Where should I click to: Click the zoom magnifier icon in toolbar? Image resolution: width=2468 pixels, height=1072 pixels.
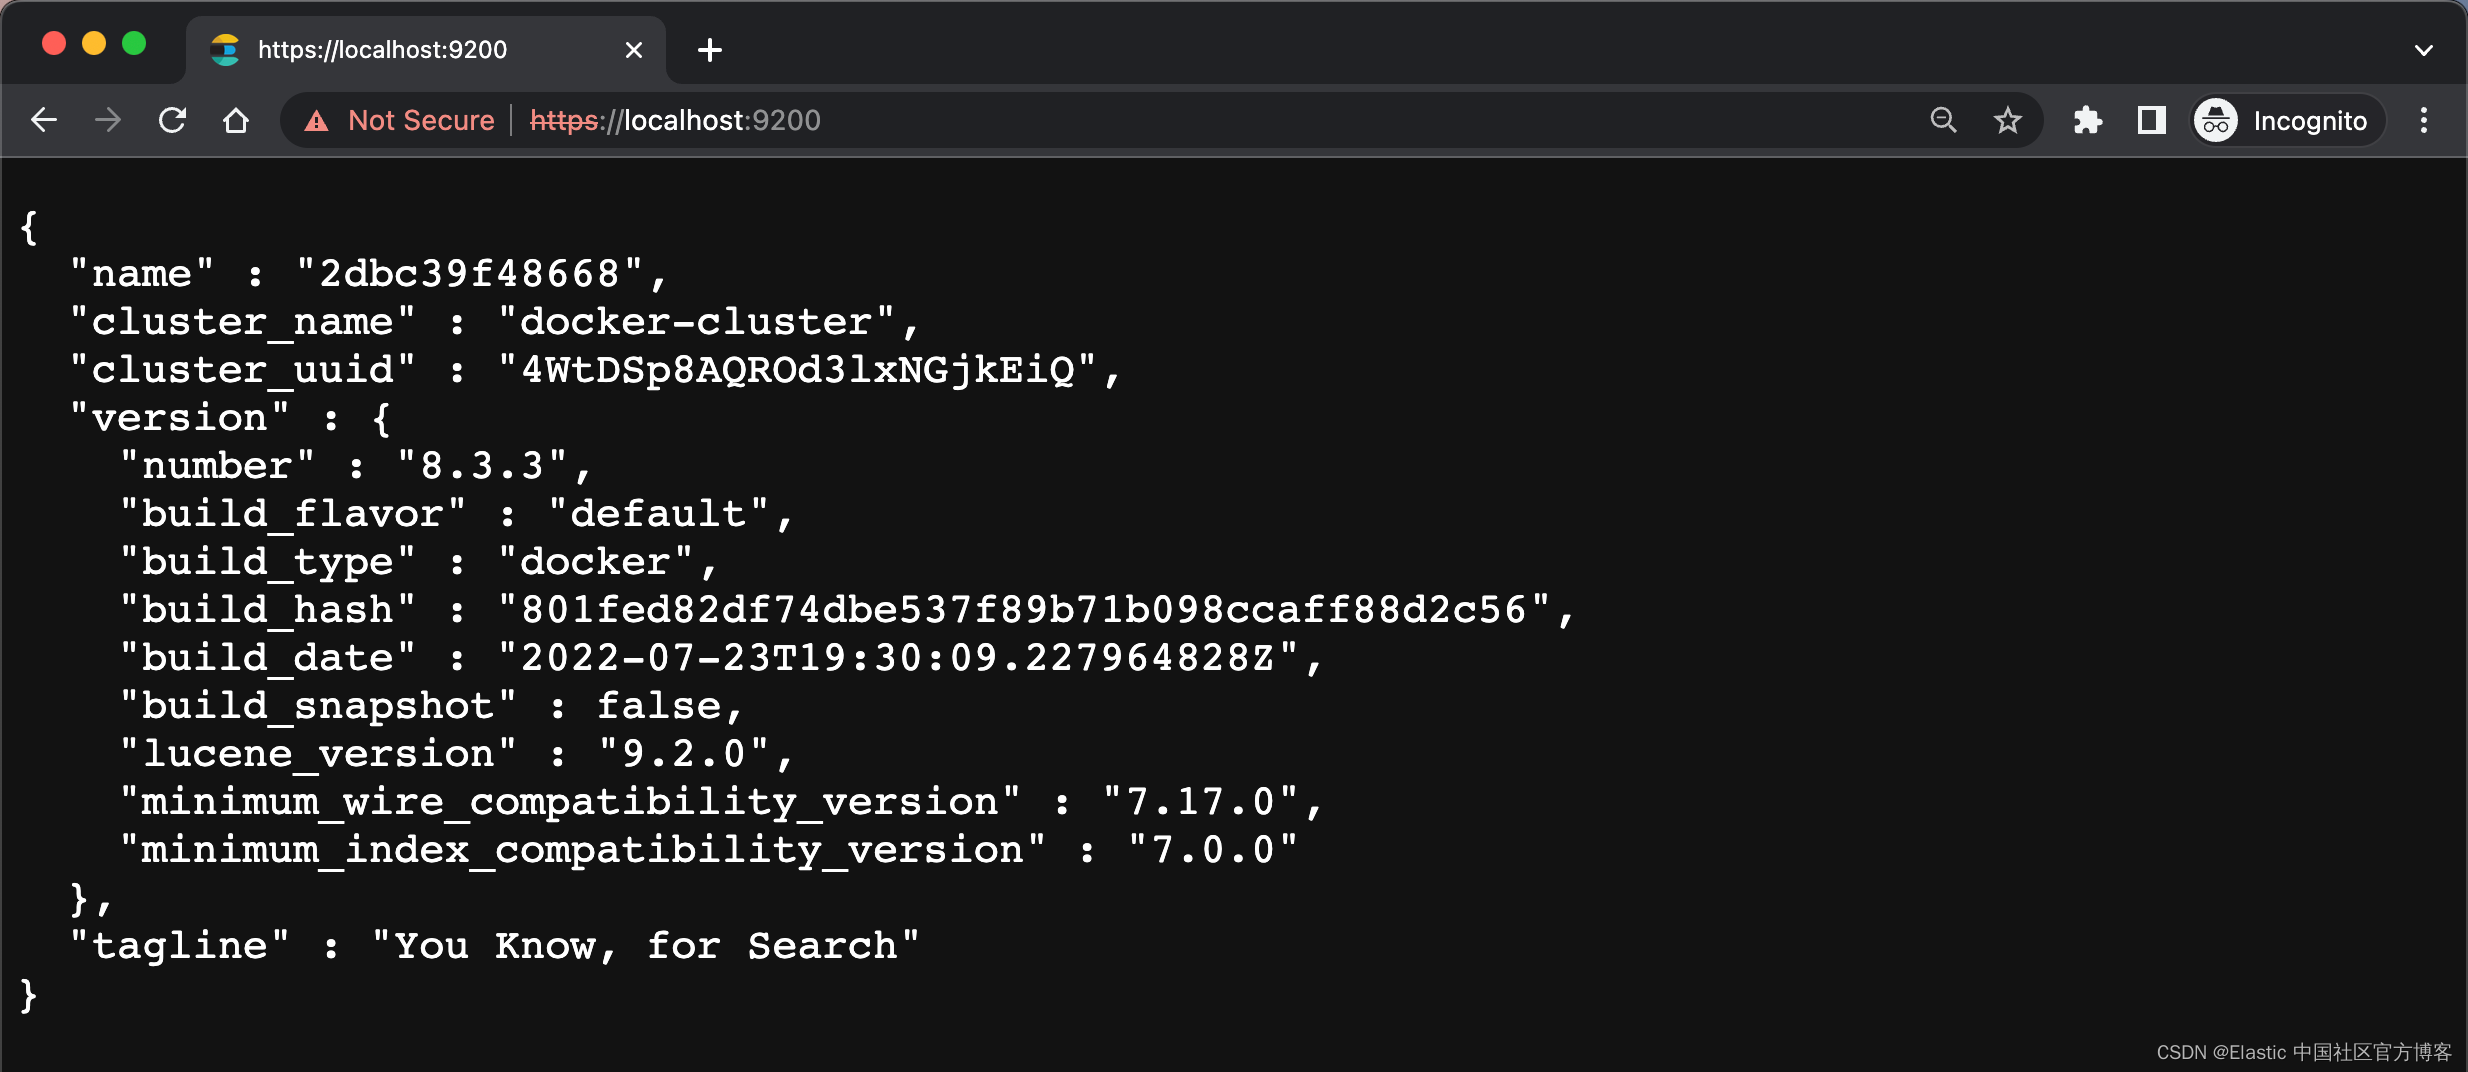1941,120
